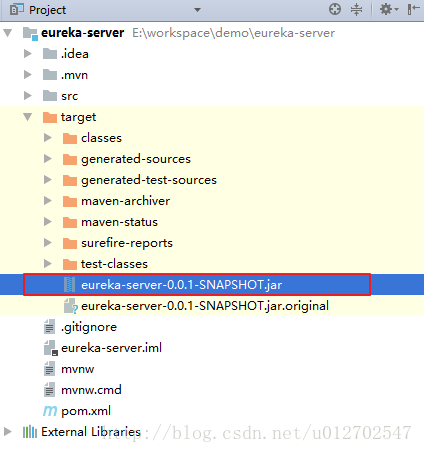Click the hide panel icon
This screenshot has width=424, height=453.
point(413,9)
